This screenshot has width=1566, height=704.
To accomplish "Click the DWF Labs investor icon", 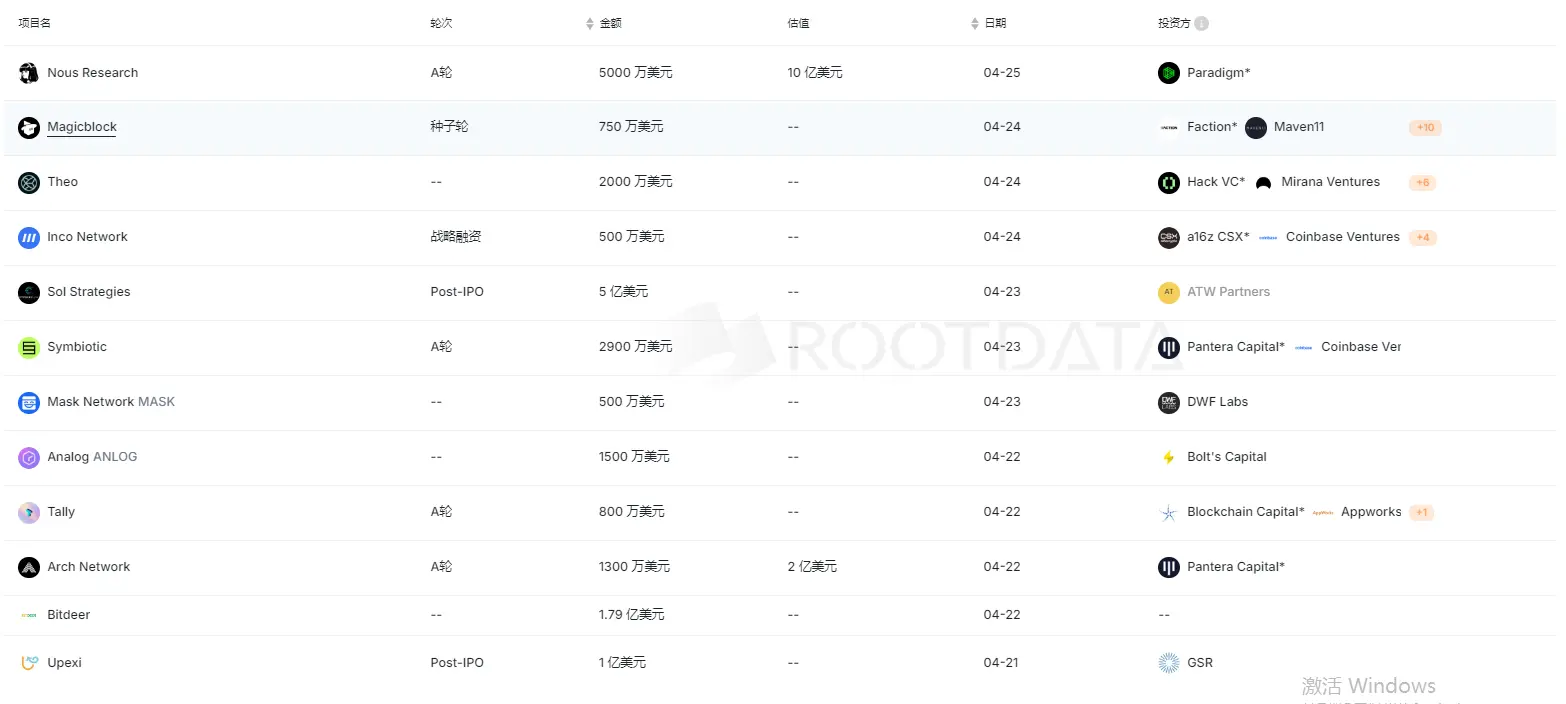I will pyautogui.click(x=1168, y=402).
